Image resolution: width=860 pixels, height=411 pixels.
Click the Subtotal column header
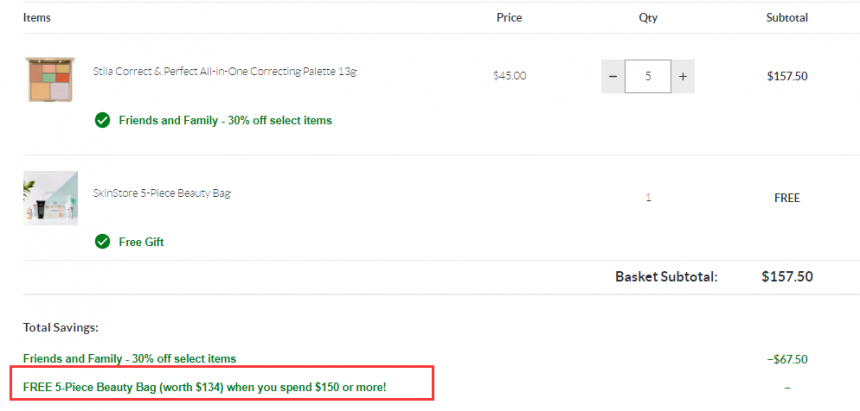pos(787,18)
